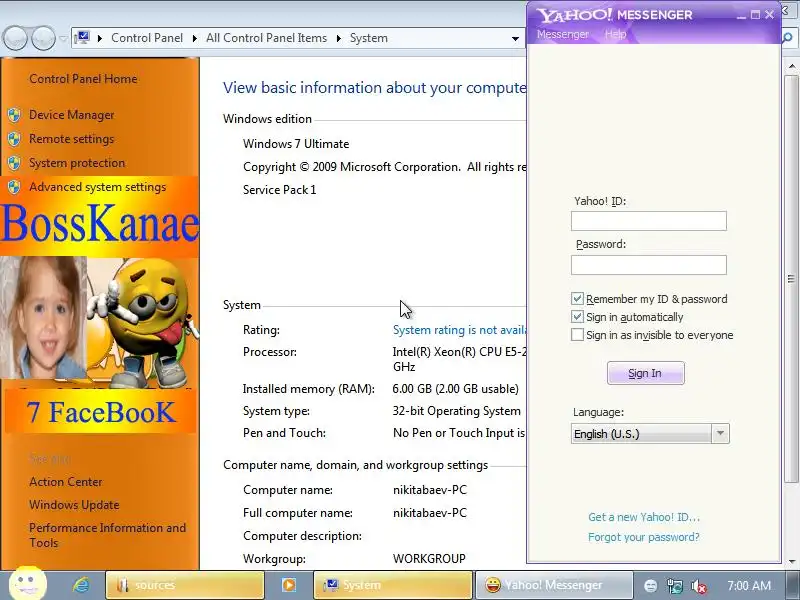The height and width of the screenshot is (600, 800).
Task: Select Control Panel breadcrumb
Action: (x=147, y=38)
